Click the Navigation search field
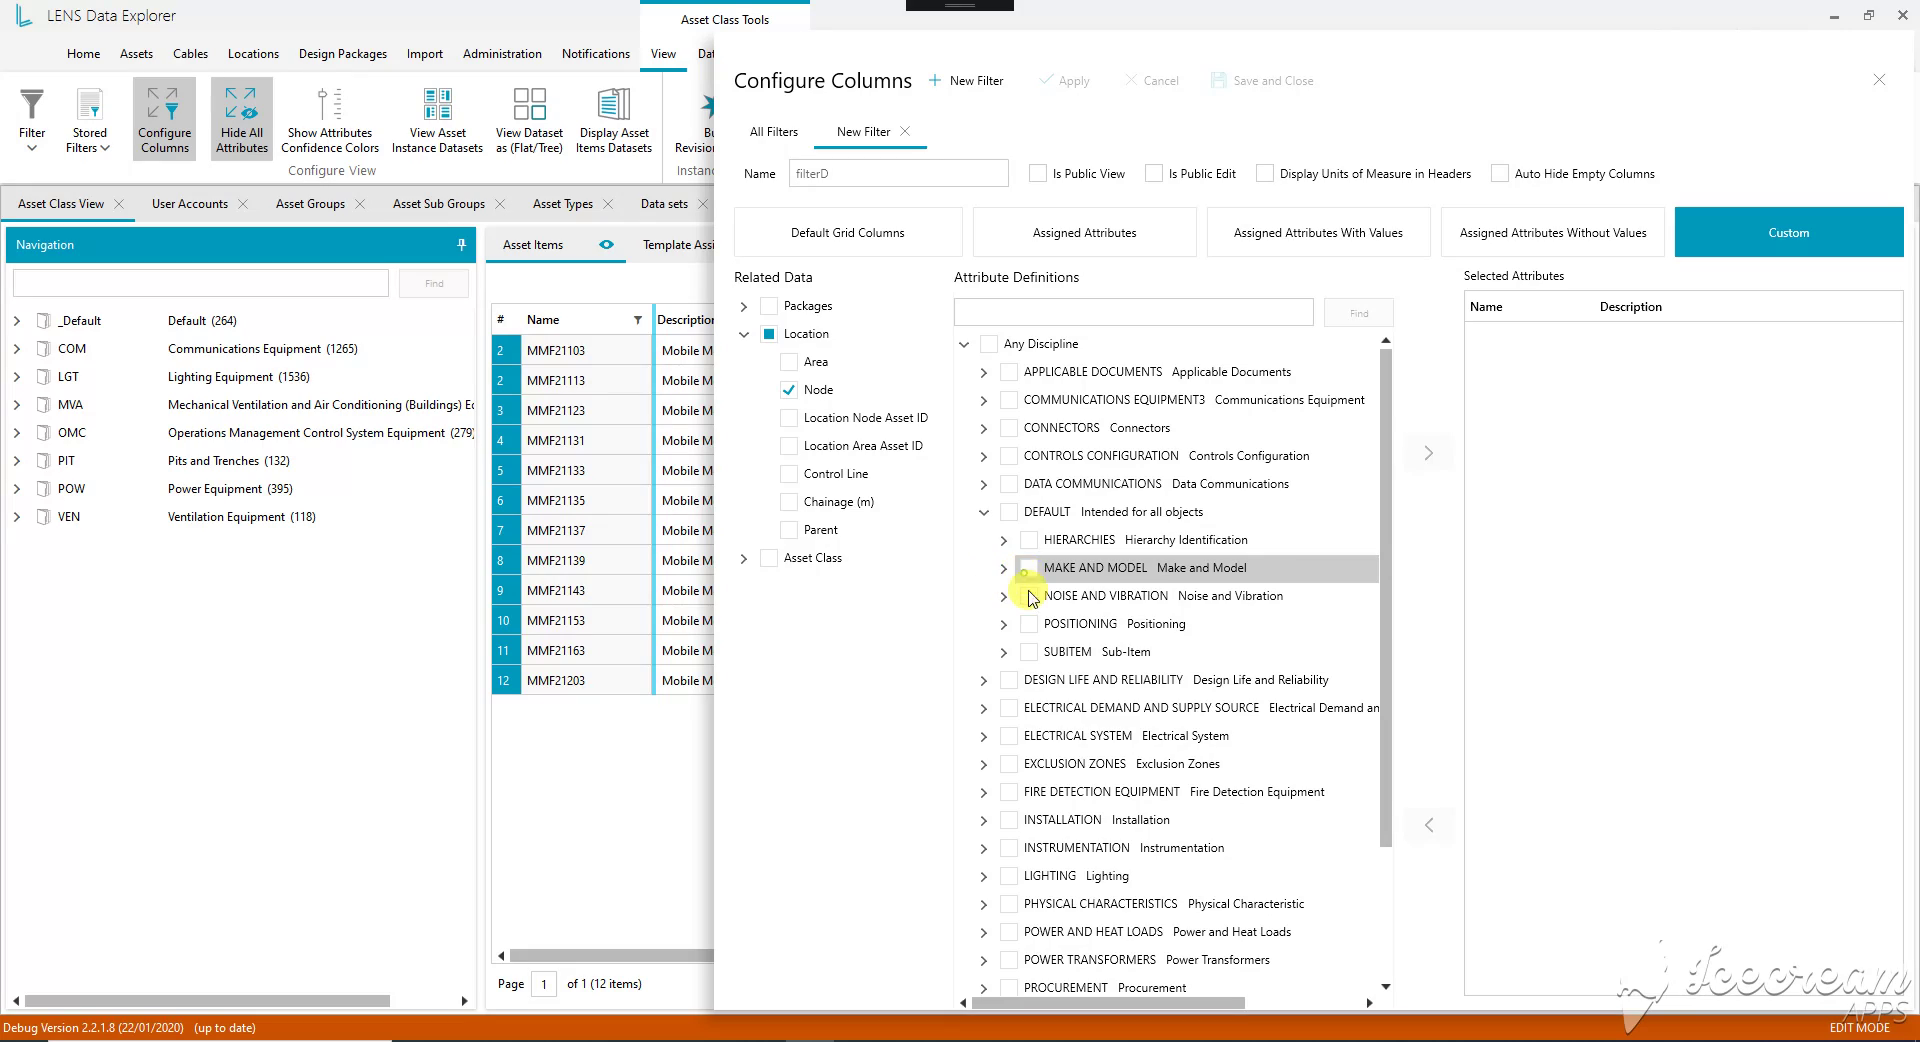 click(x=201, y=283)
